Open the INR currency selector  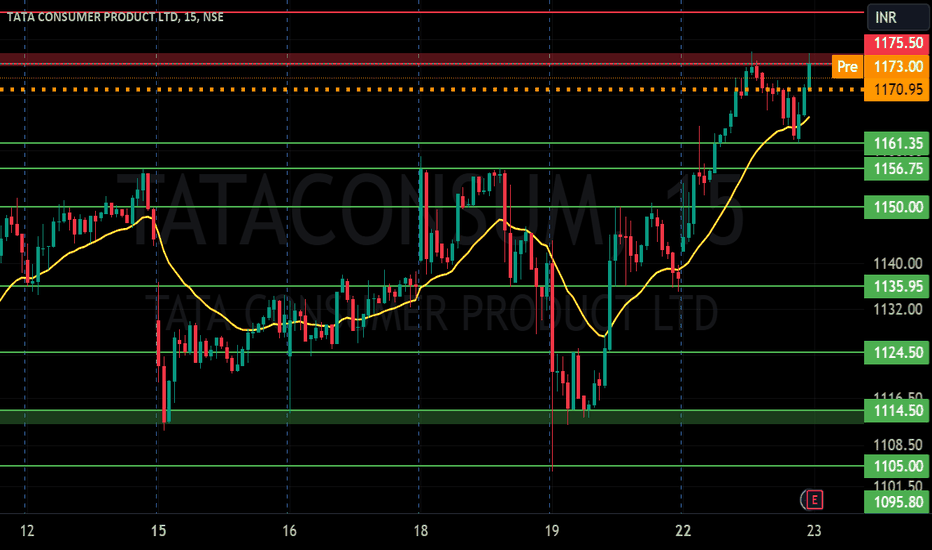click(x=898, y=17)
